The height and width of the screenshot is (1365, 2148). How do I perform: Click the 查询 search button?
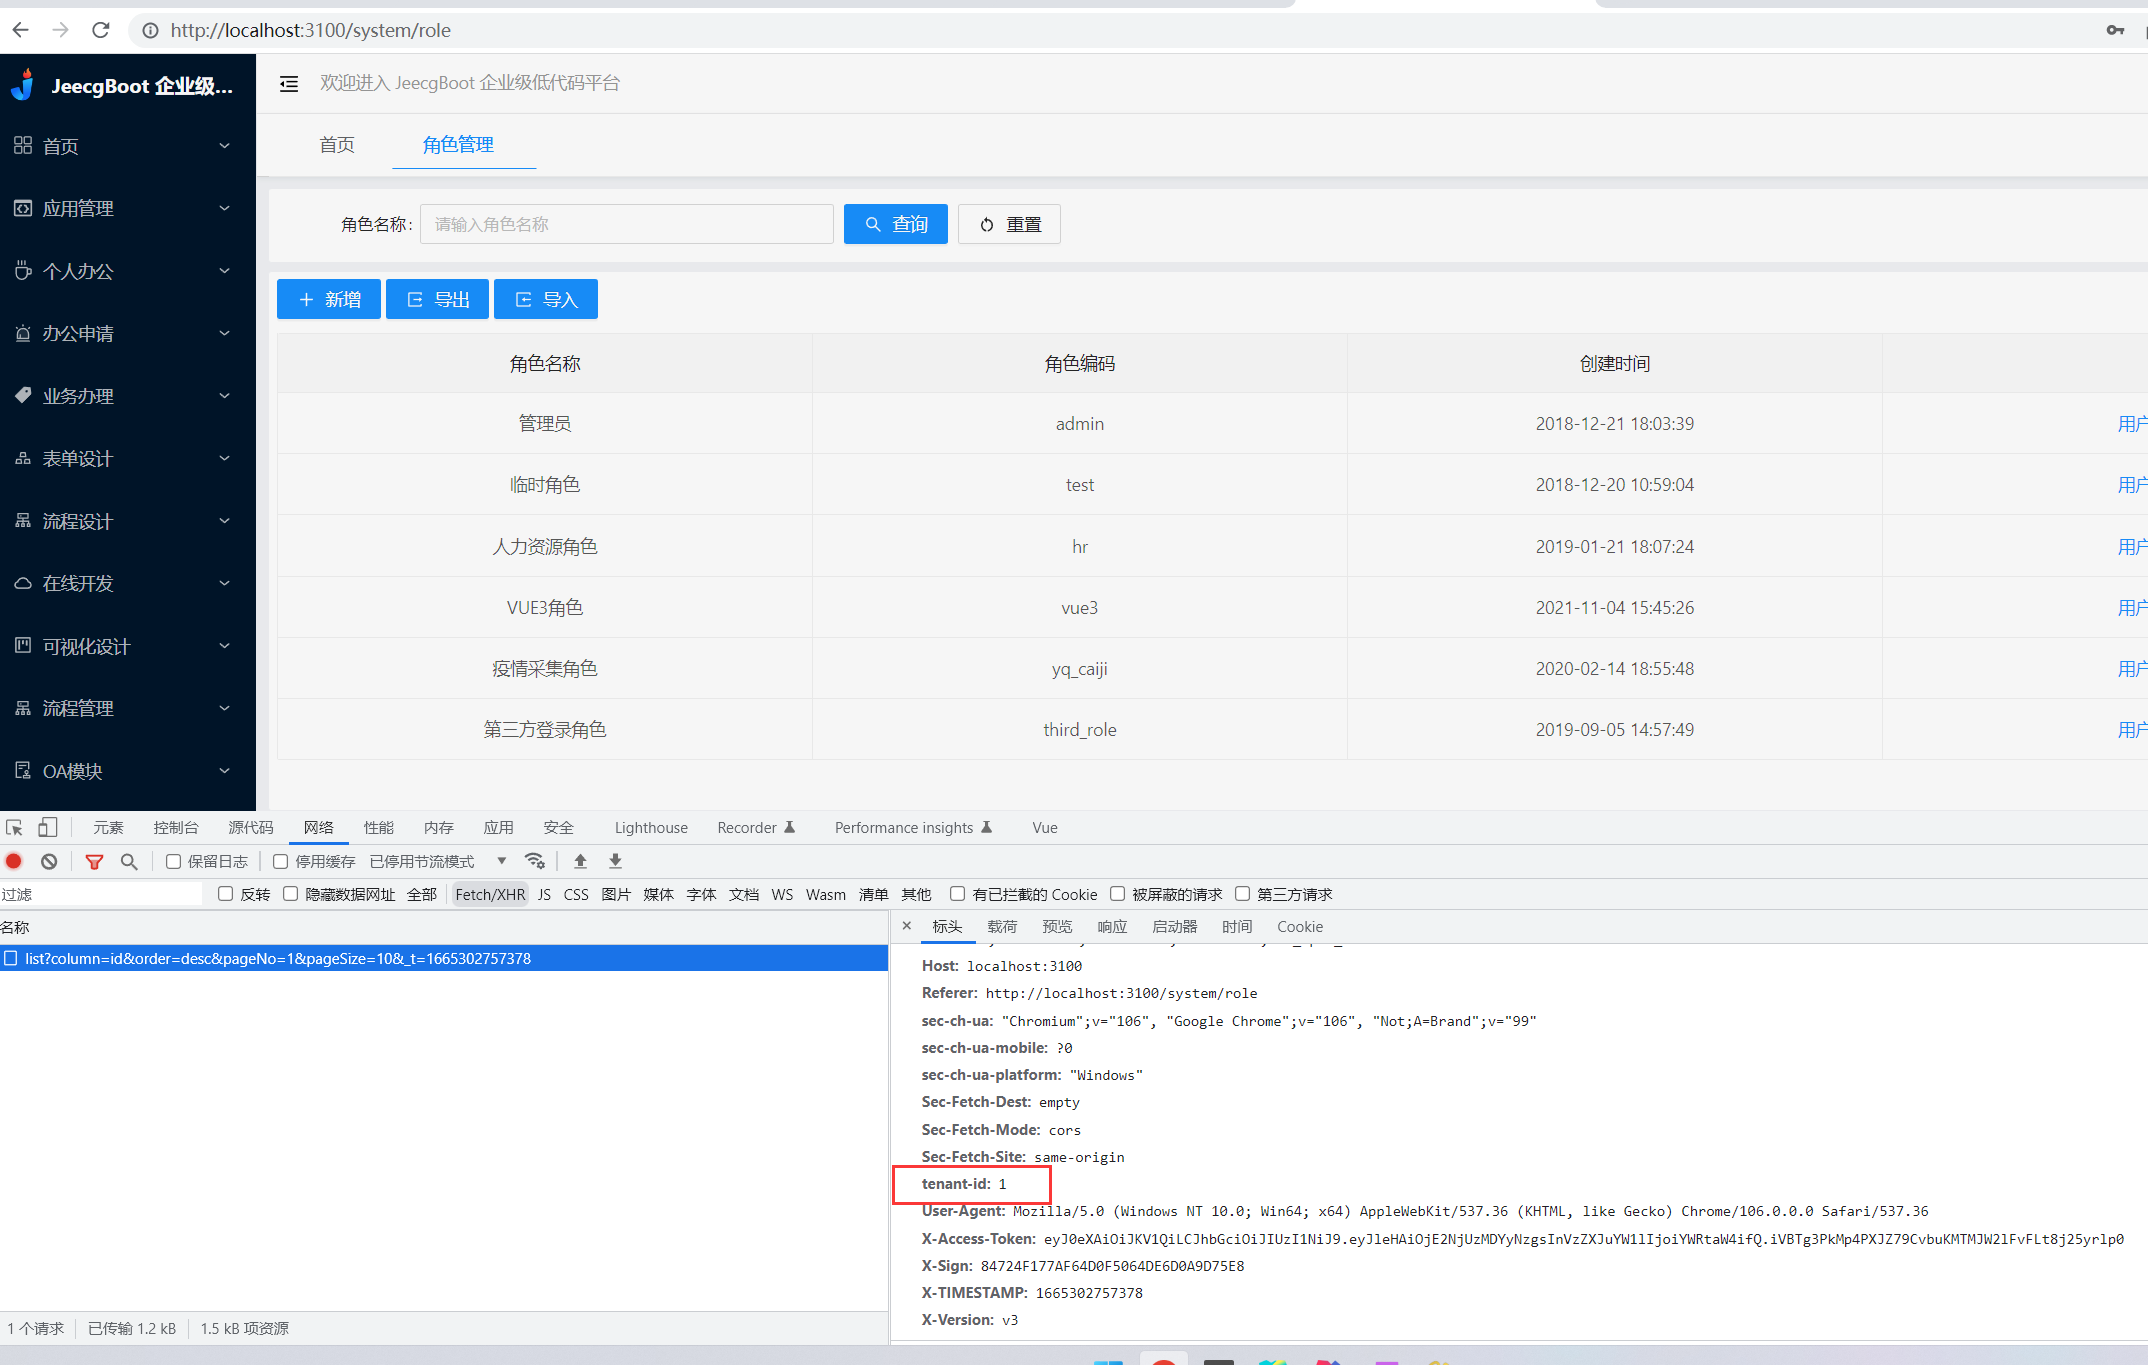coord(895,224)
